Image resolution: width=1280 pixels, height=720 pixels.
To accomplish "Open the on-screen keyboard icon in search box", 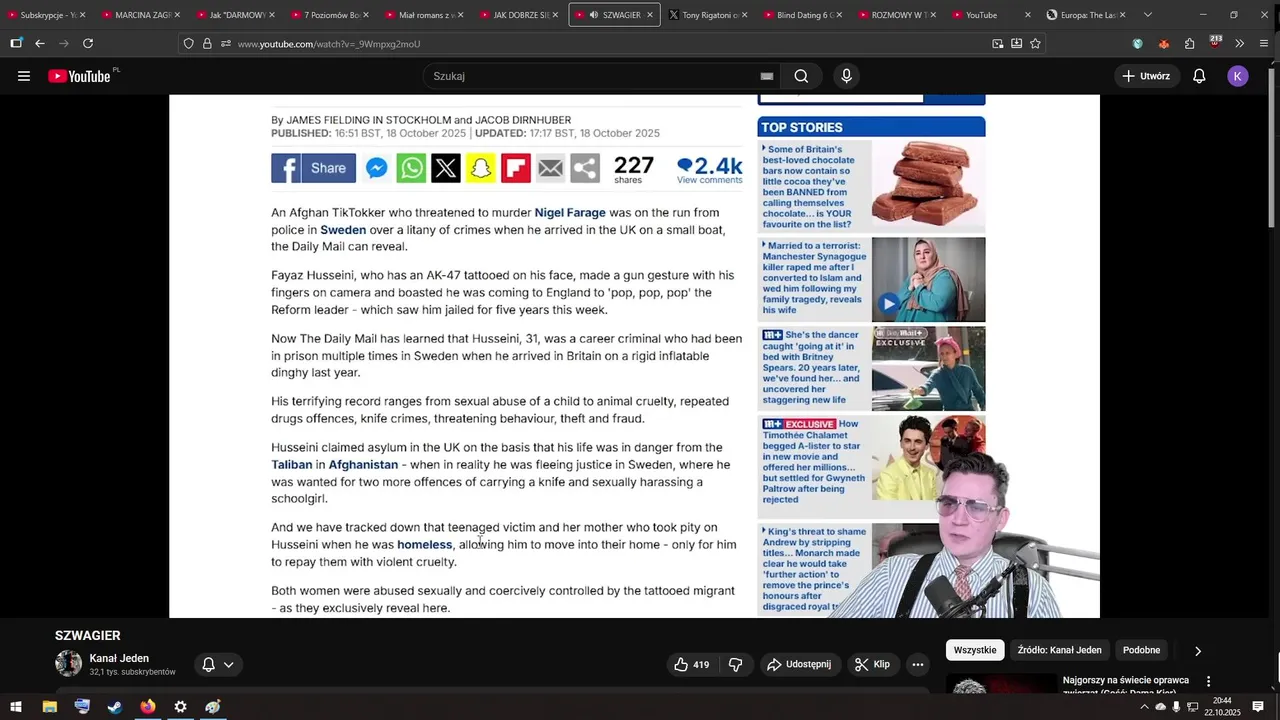I will pos(767,76).
